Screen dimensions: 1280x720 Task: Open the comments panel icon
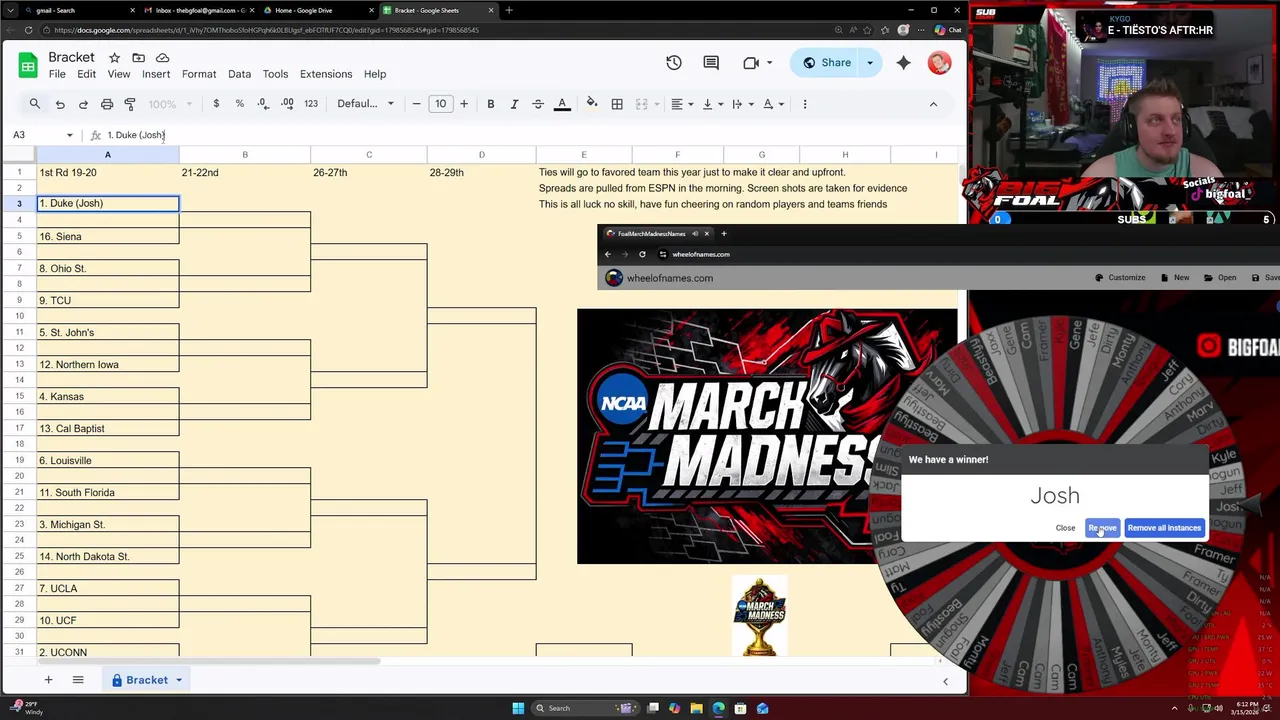tap(711, 63)
